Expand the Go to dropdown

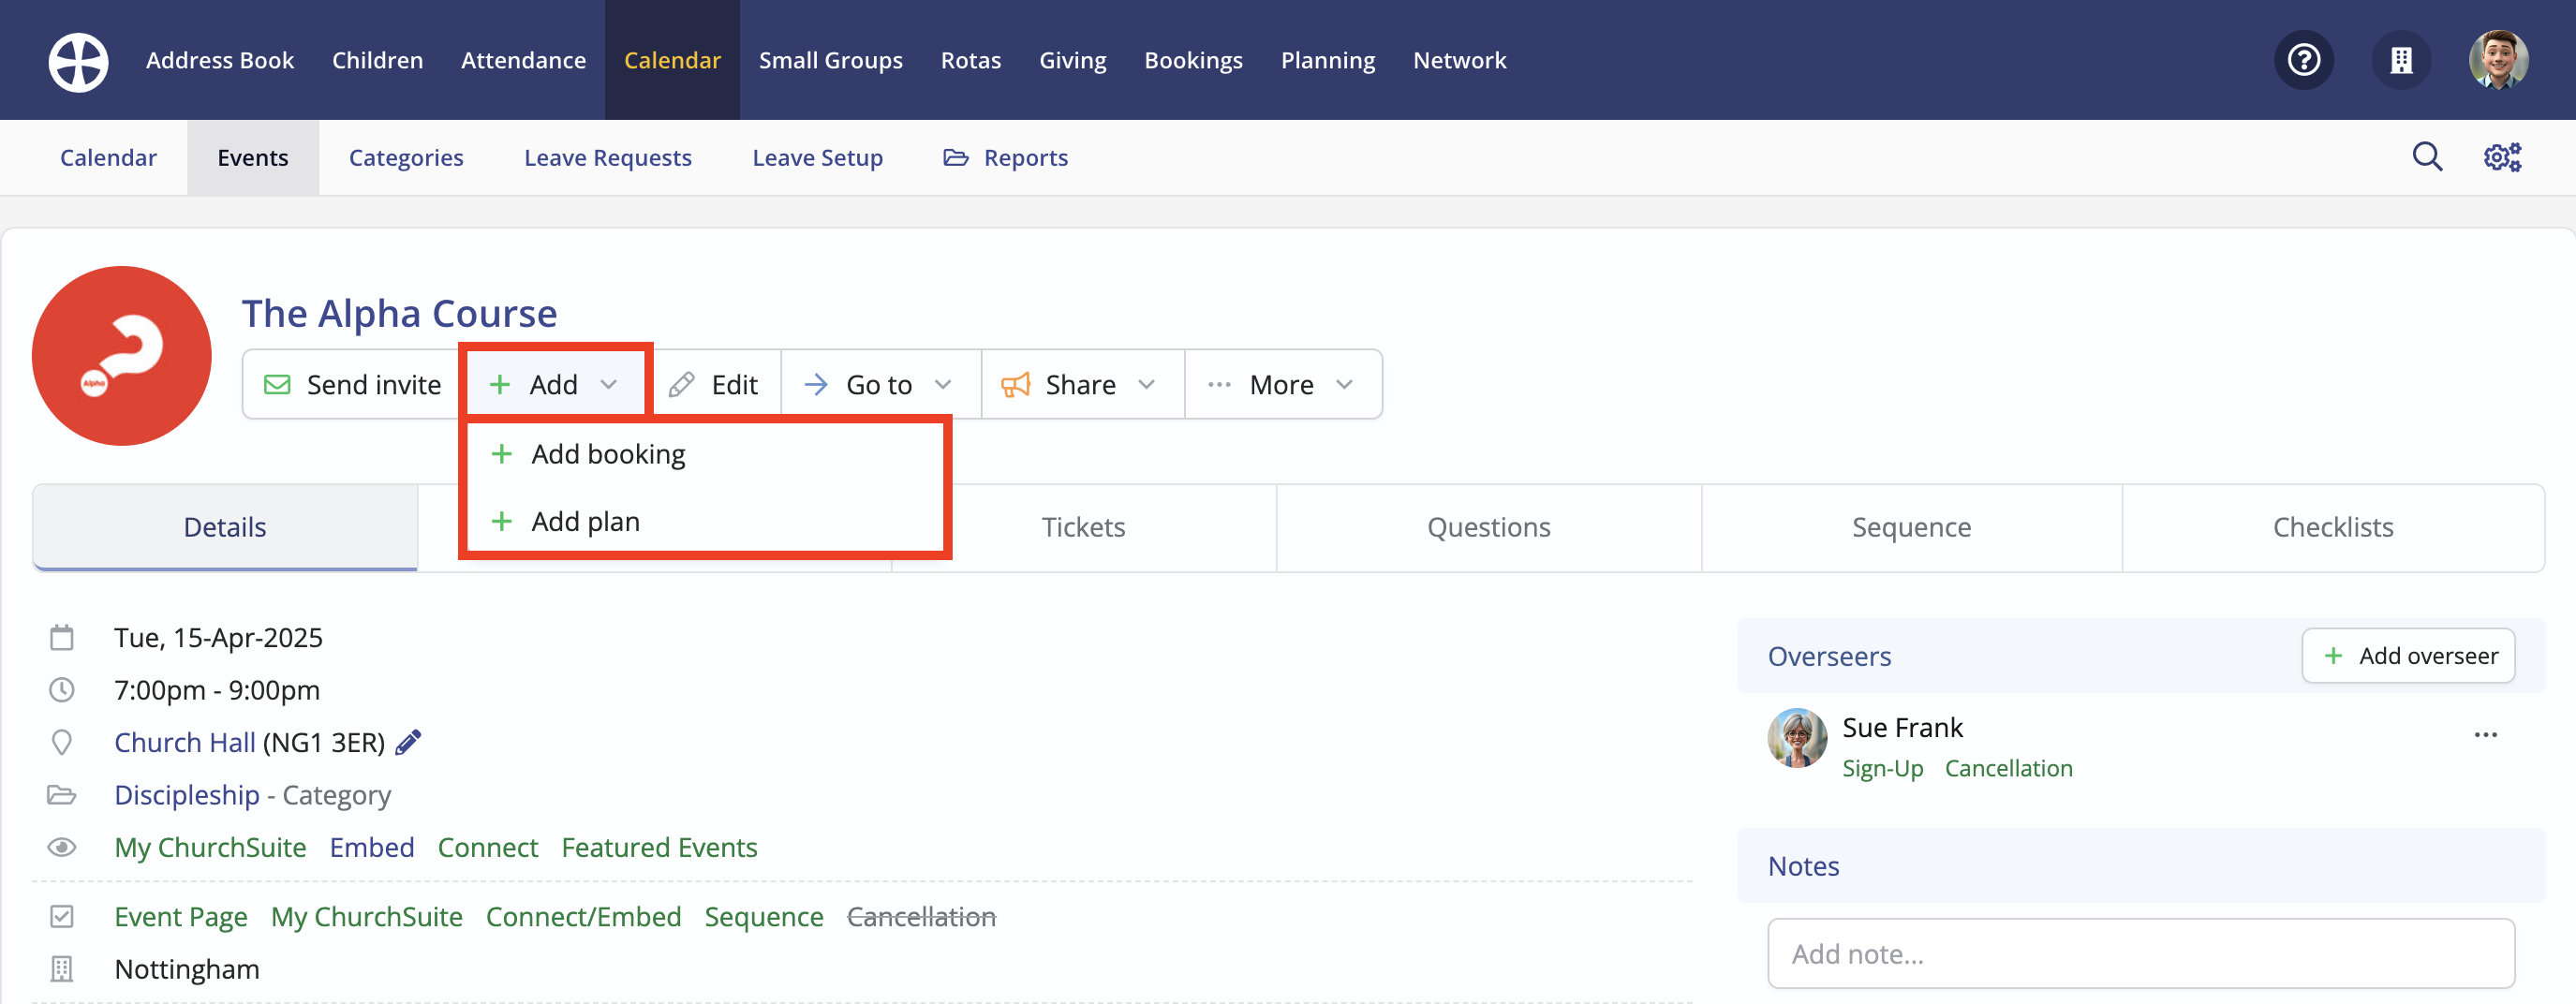pos(880,385)
